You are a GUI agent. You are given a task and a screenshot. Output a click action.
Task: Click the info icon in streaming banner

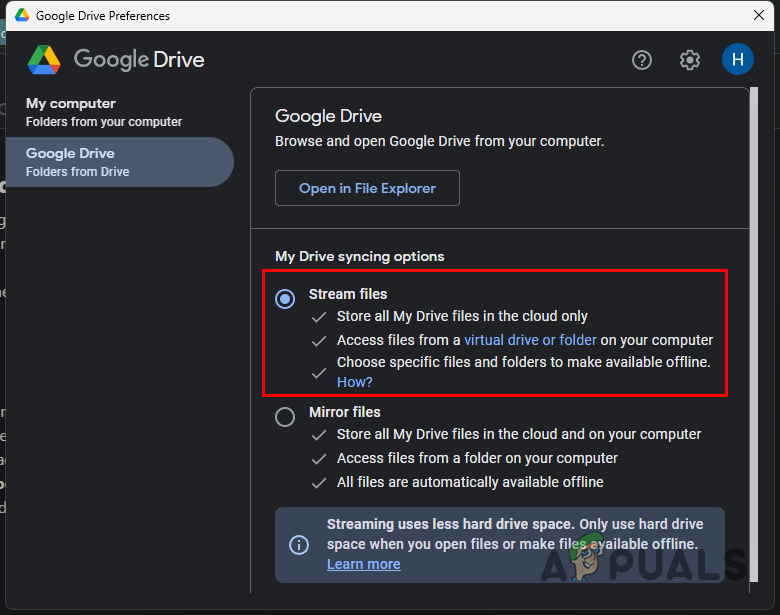click(x=299, y=545)
